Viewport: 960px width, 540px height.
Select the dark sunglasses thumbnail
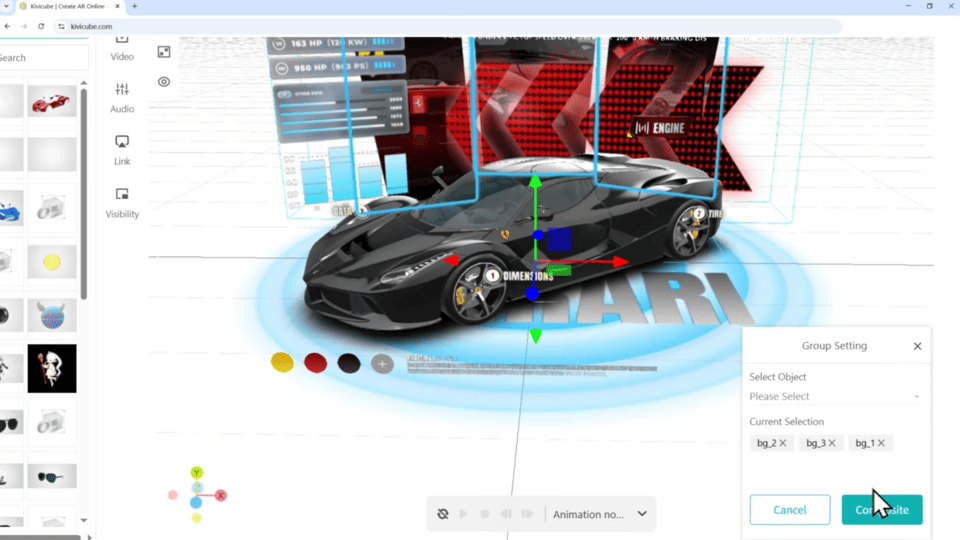tap(10, 424)
